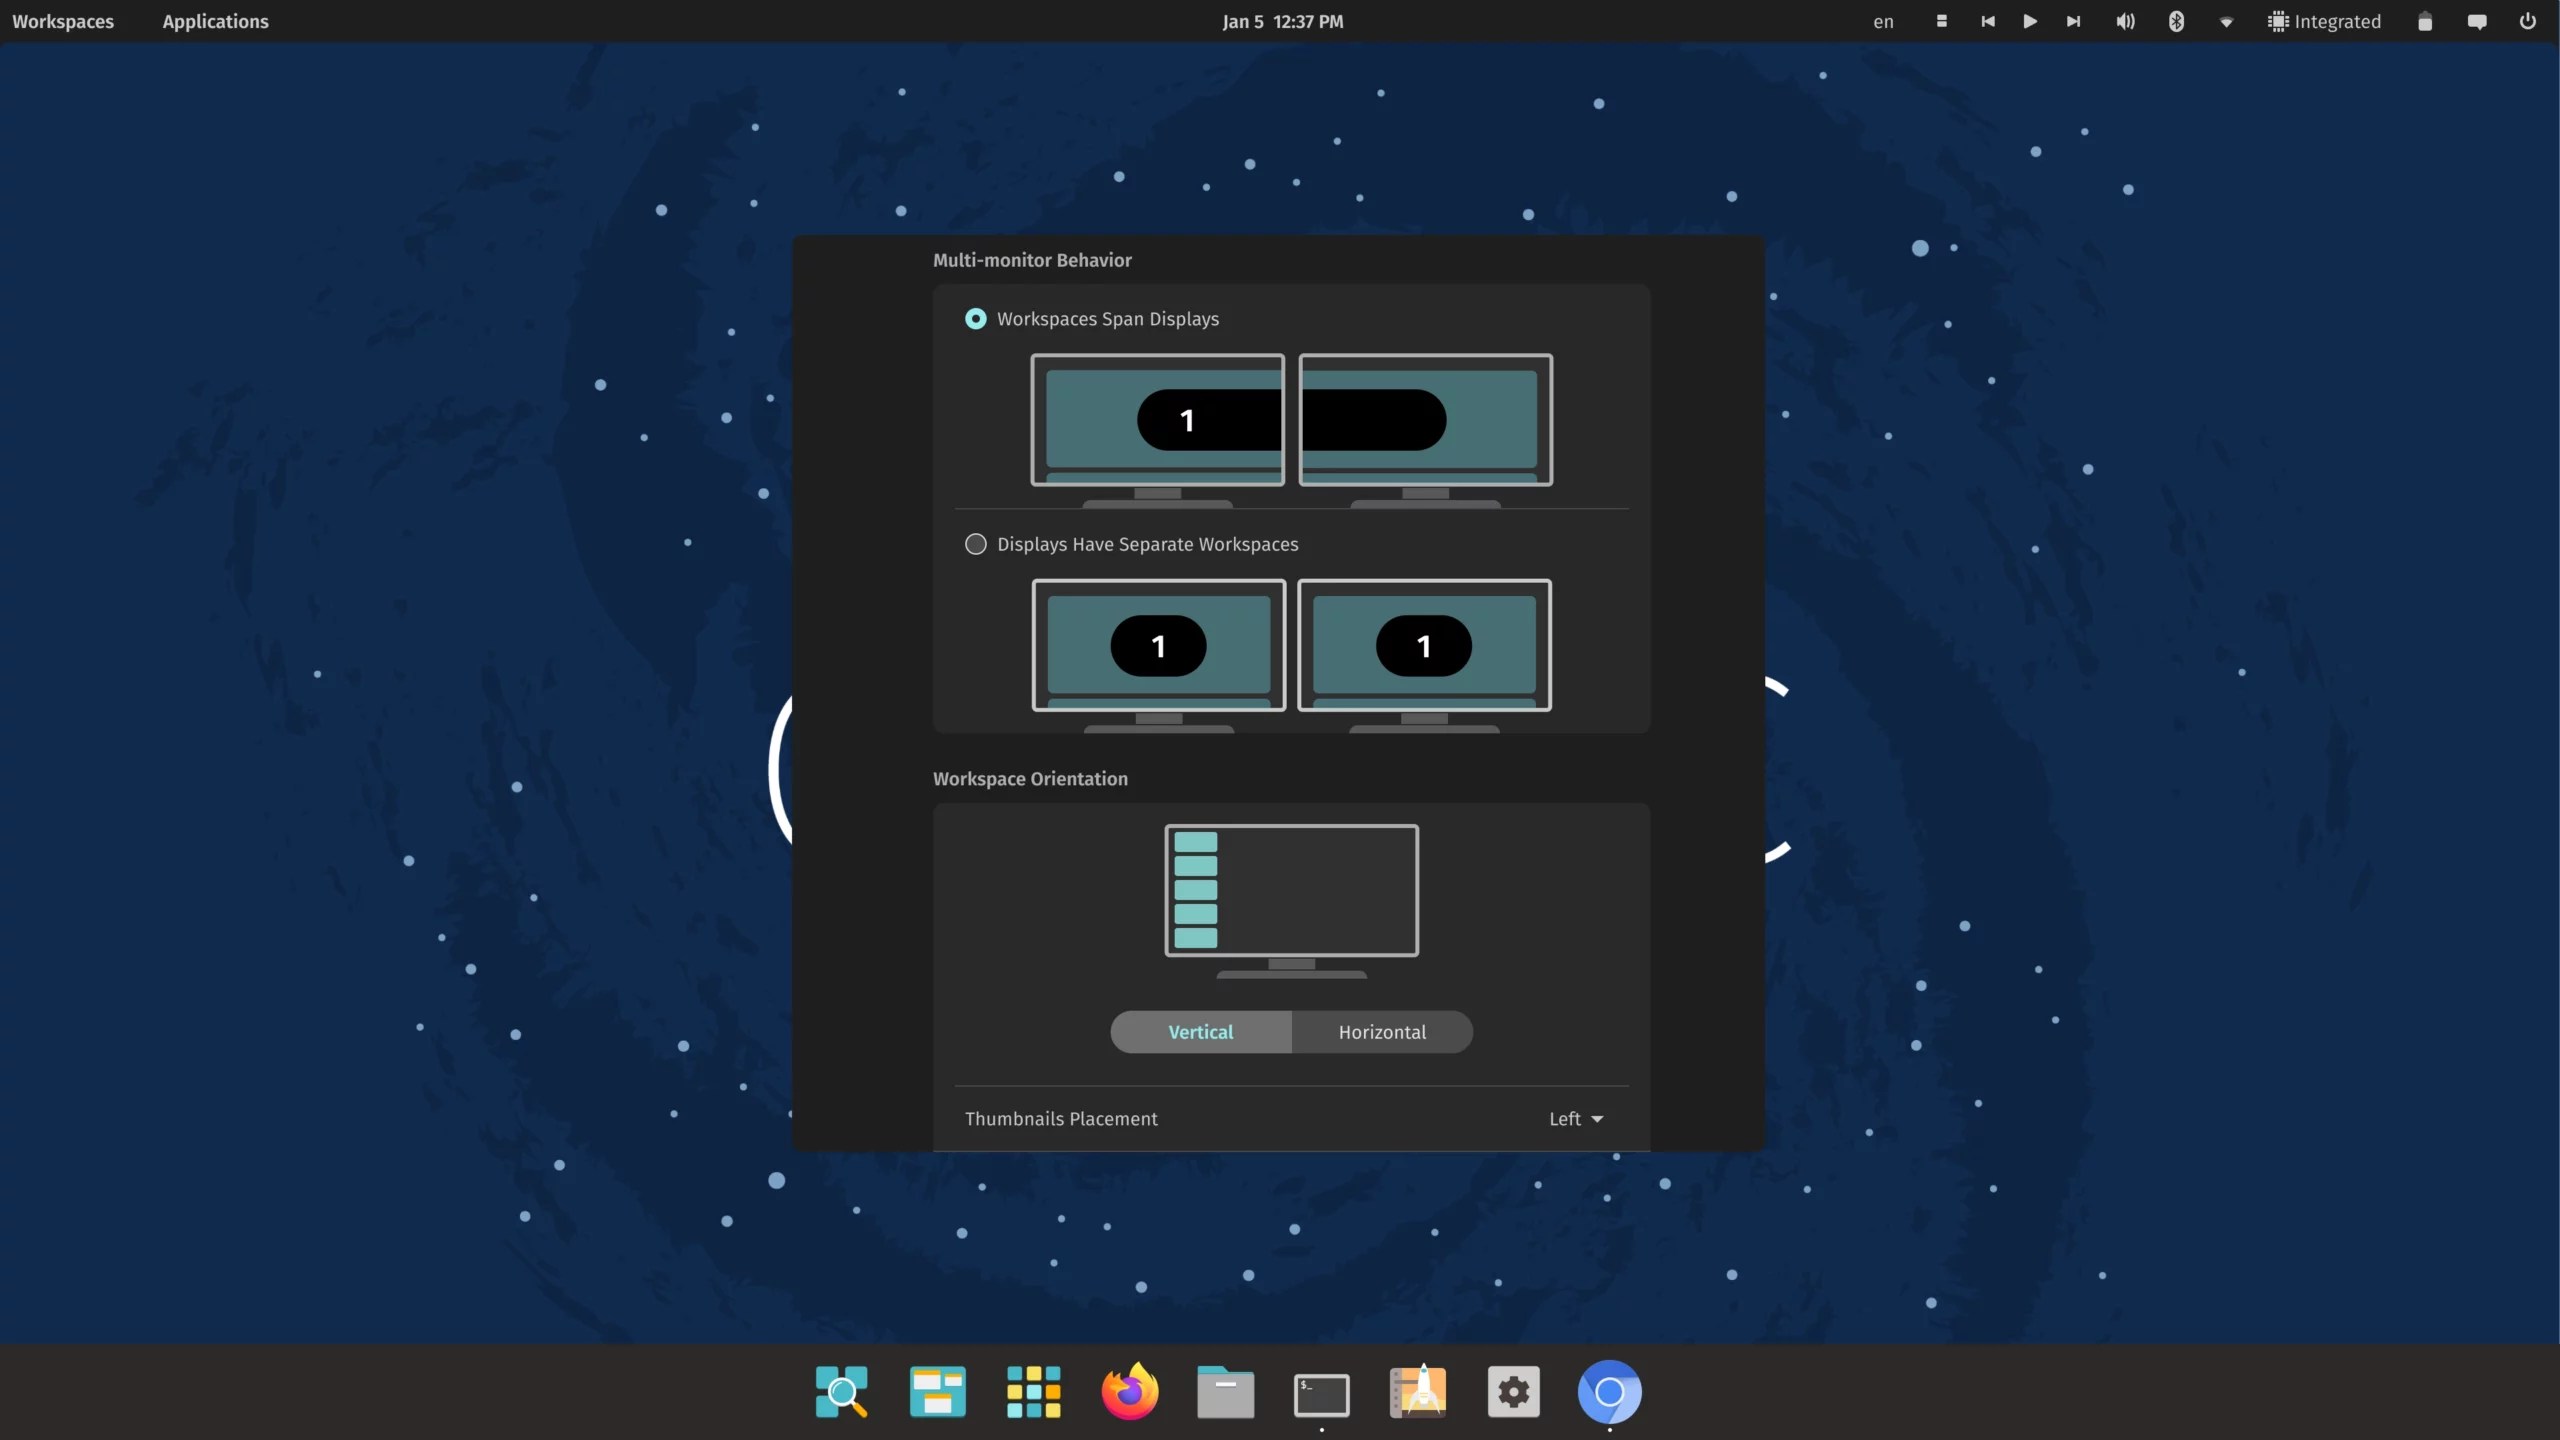Open Thumbnails Placement Left dropdown
This screenshot has width=2560, height=1440.
[1576, 1119]
